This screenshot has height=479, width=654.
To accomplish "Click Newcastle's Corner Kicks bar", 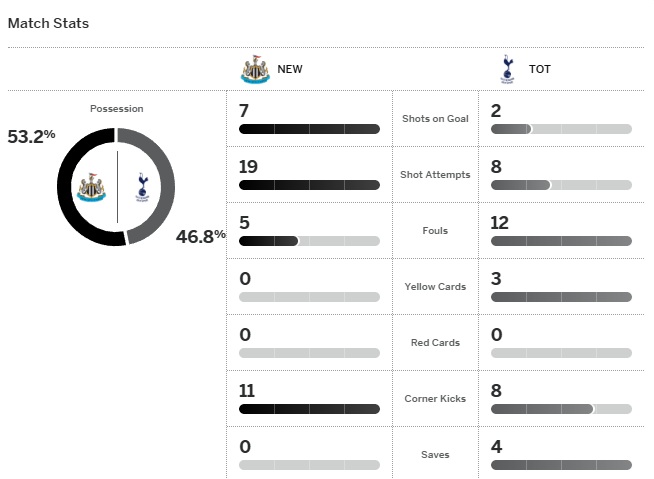I will tap(309, 409).
